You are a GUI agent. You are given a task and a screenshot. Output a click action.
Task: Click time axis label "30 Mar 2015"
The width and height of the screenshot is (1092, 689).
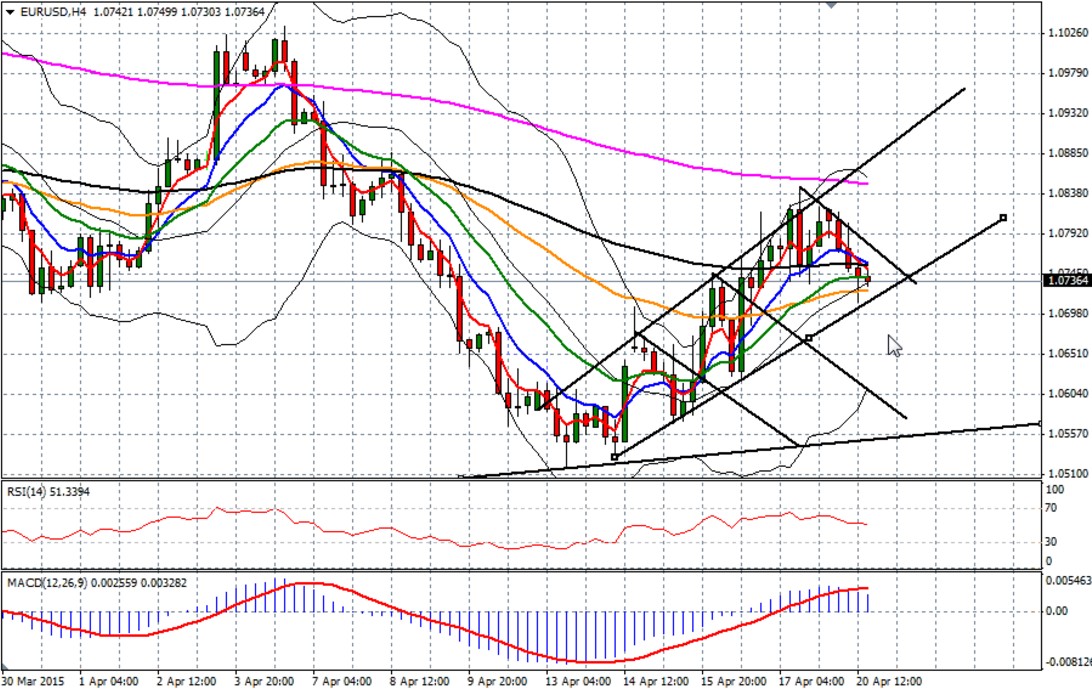tap(31, 681)
